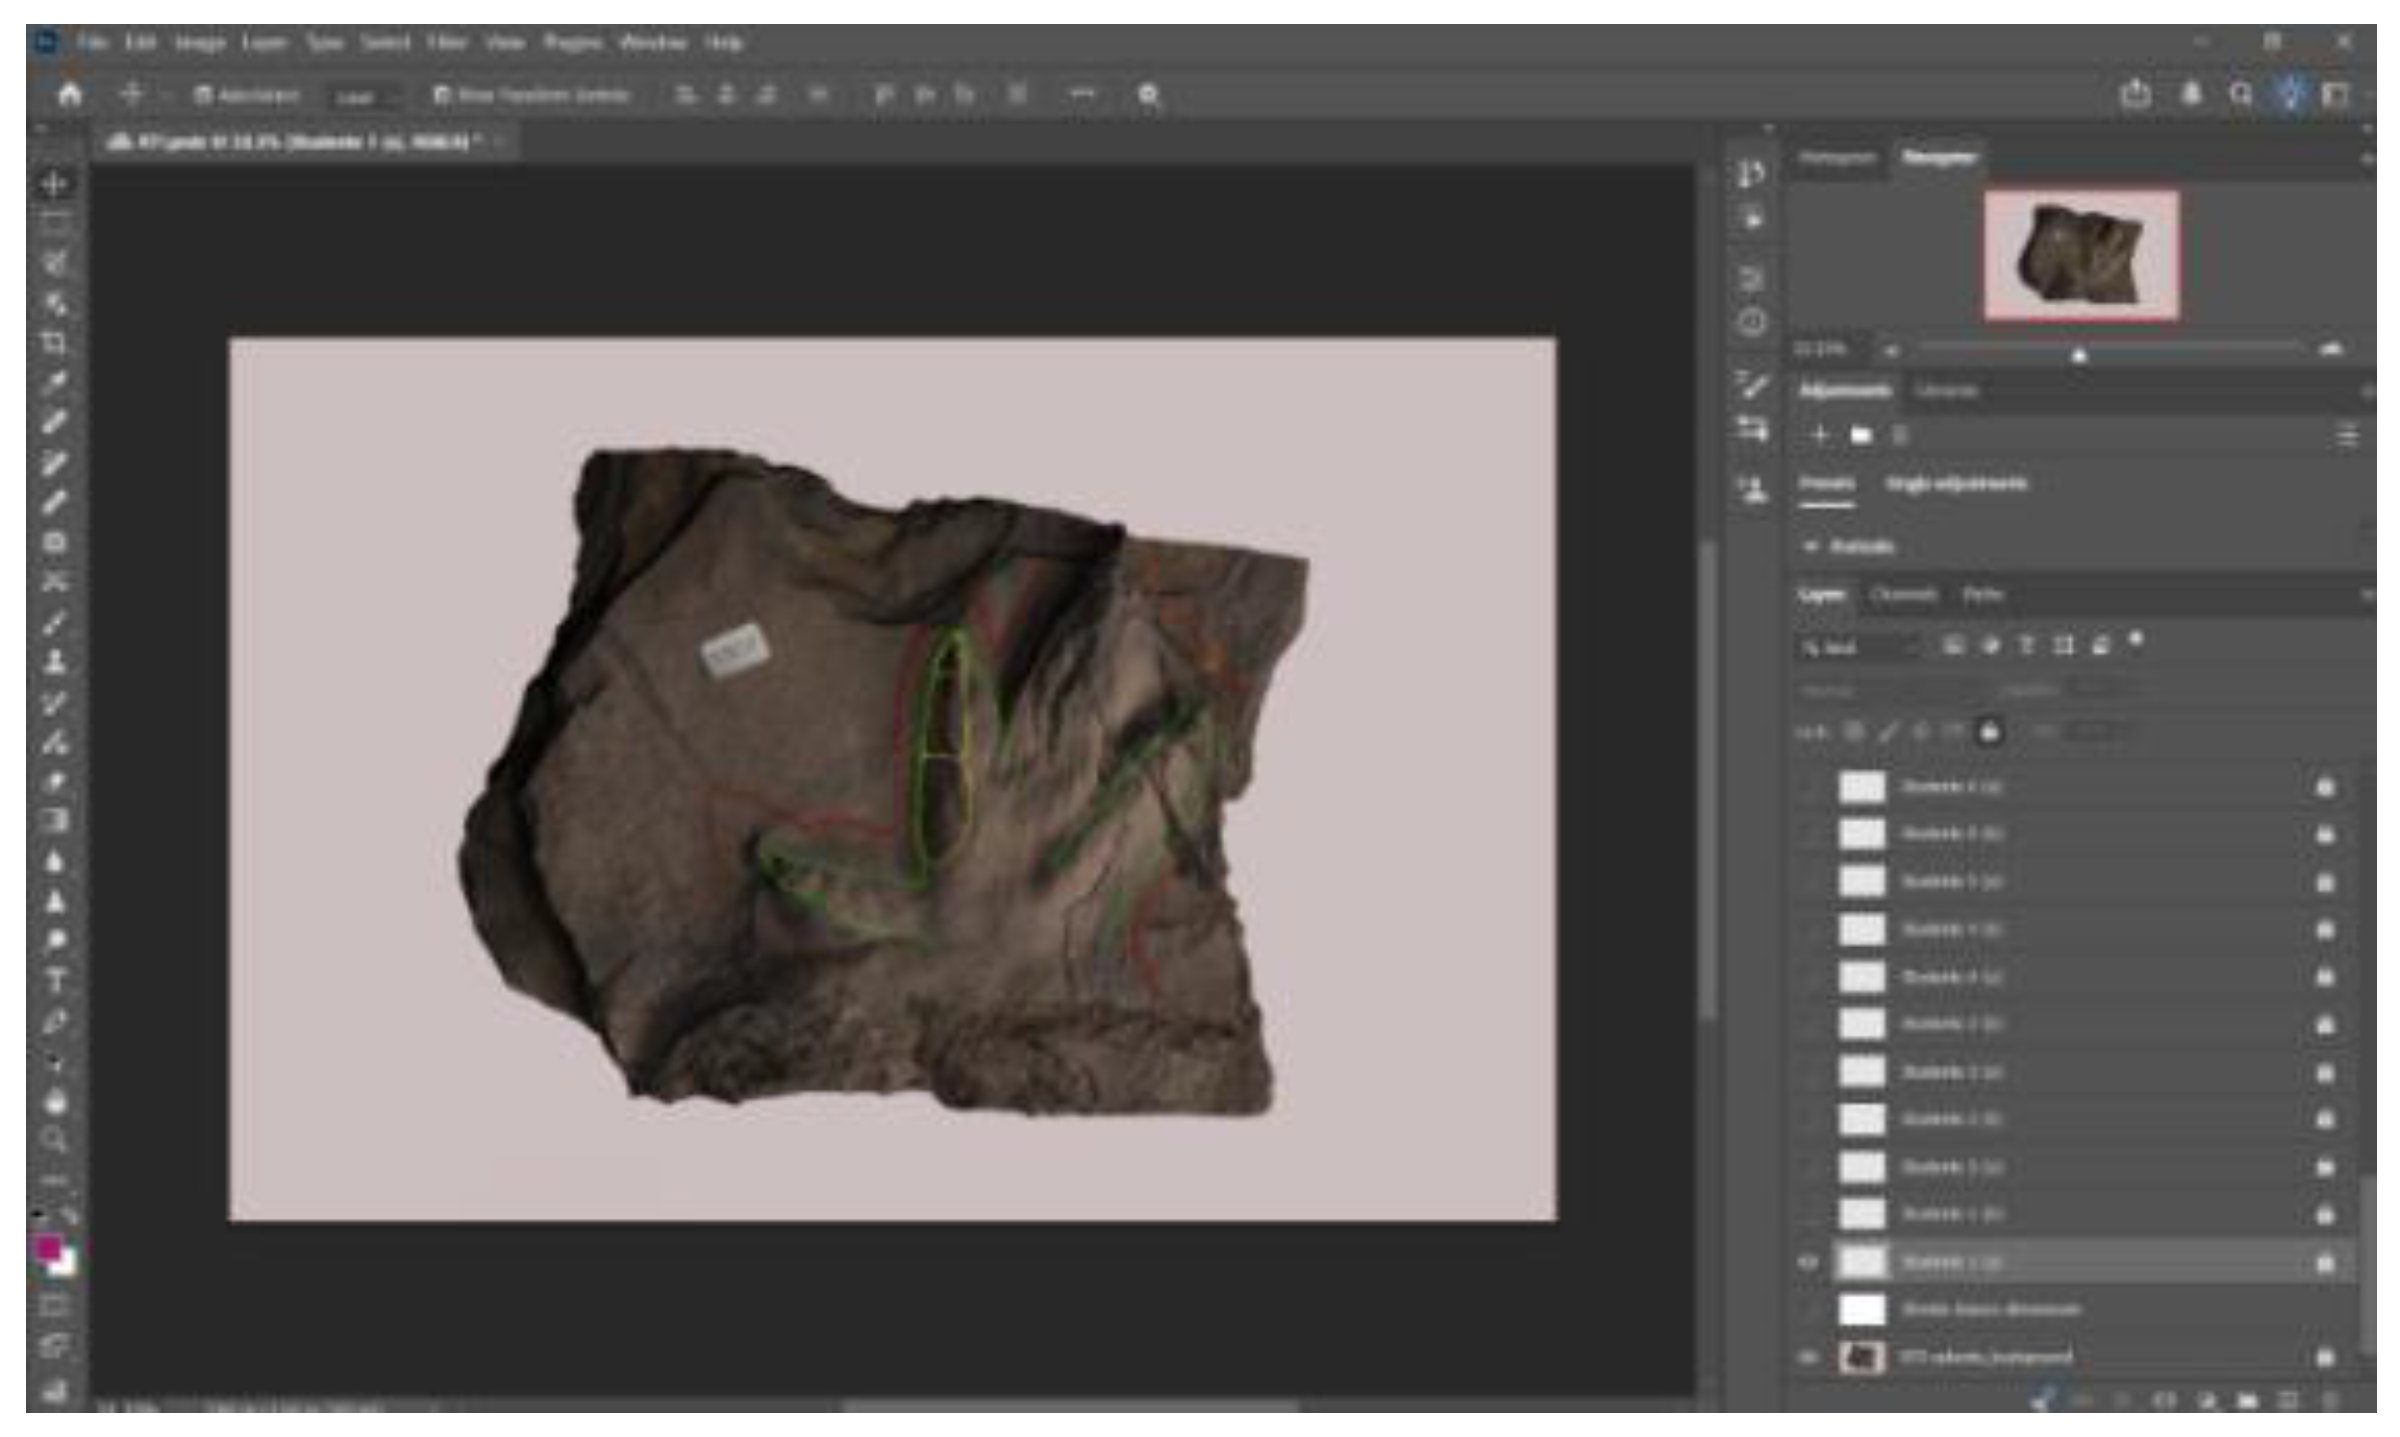
Task: Click the magenta foreground color swatch
Action: click(x=46, y=1247)
